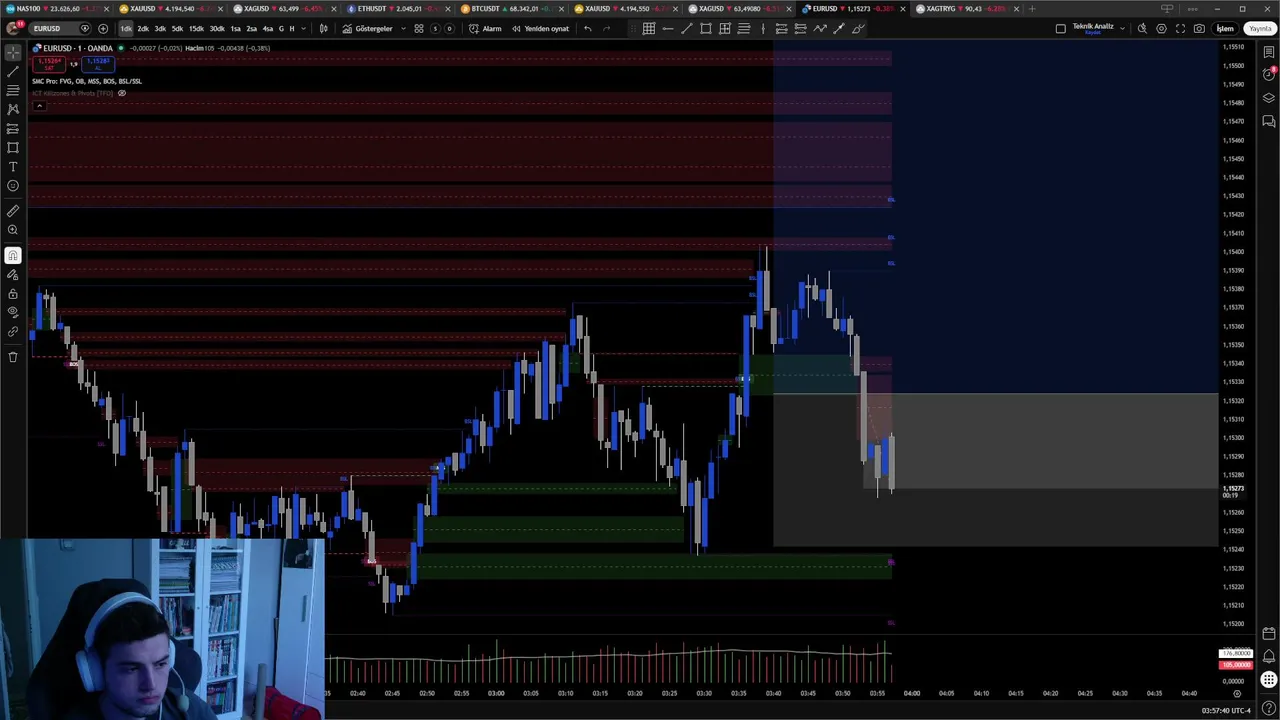This screenshot has height=720, width=1280.
Task: Click the İşlem trade button
Action: [x=1225, y=28]
